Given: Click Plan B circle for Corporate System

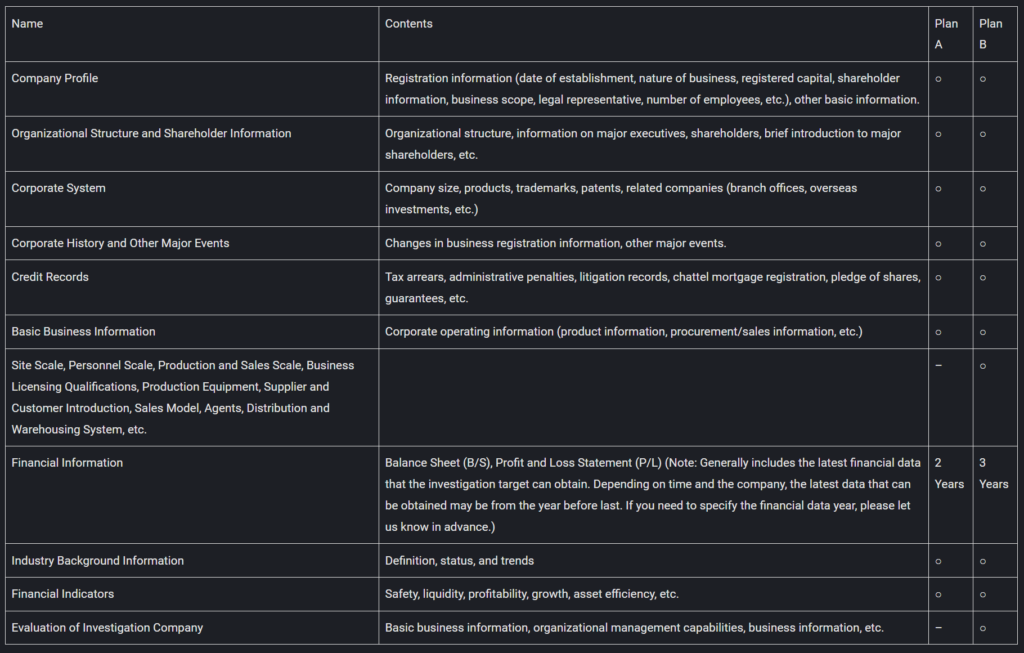Looking at the screenshot, I should click(x=983, y=188).
